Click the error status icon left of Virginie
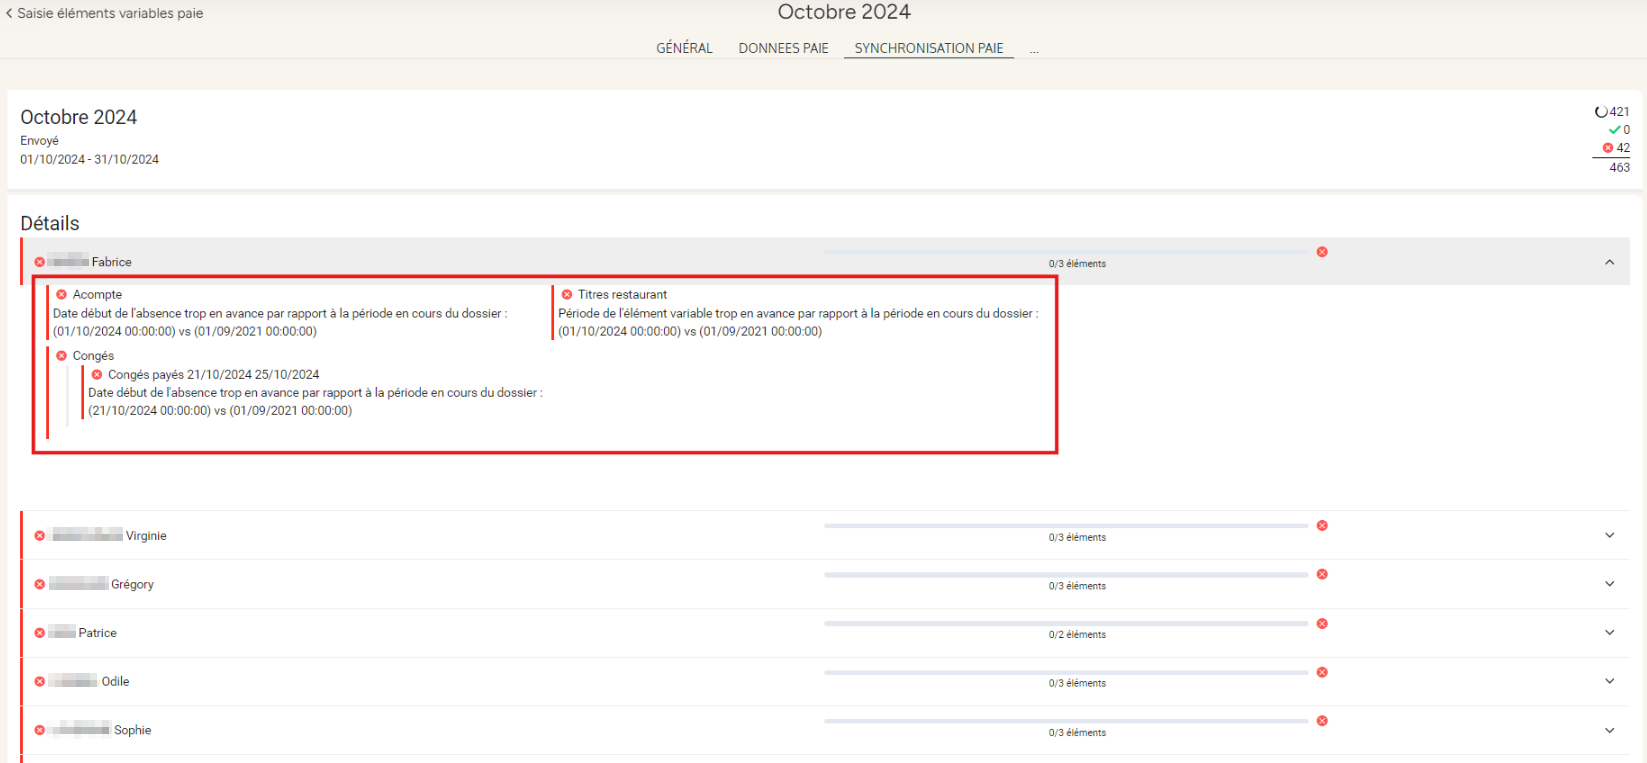Screen dimensions: 1647x763 point(40,536)
